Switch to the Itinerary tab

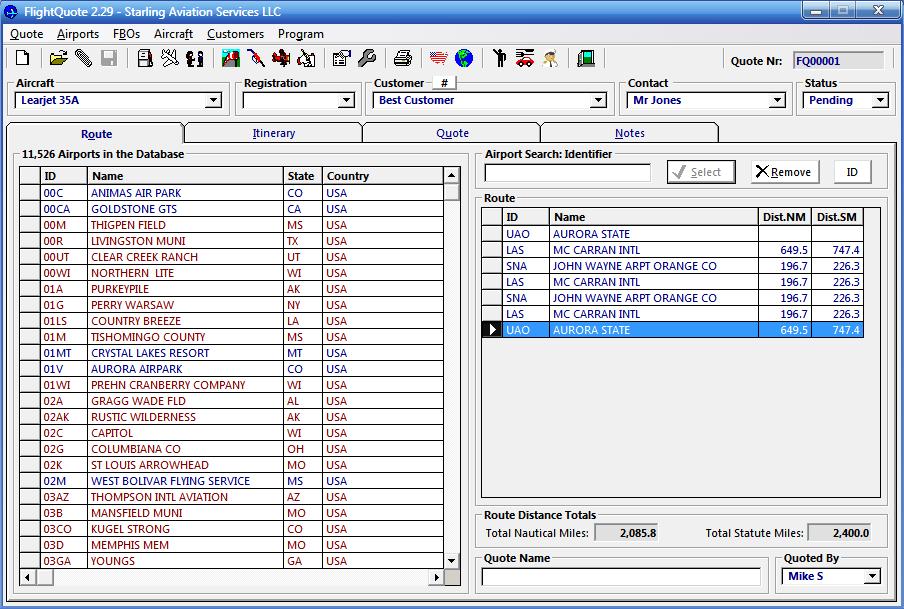coord(273,133)
